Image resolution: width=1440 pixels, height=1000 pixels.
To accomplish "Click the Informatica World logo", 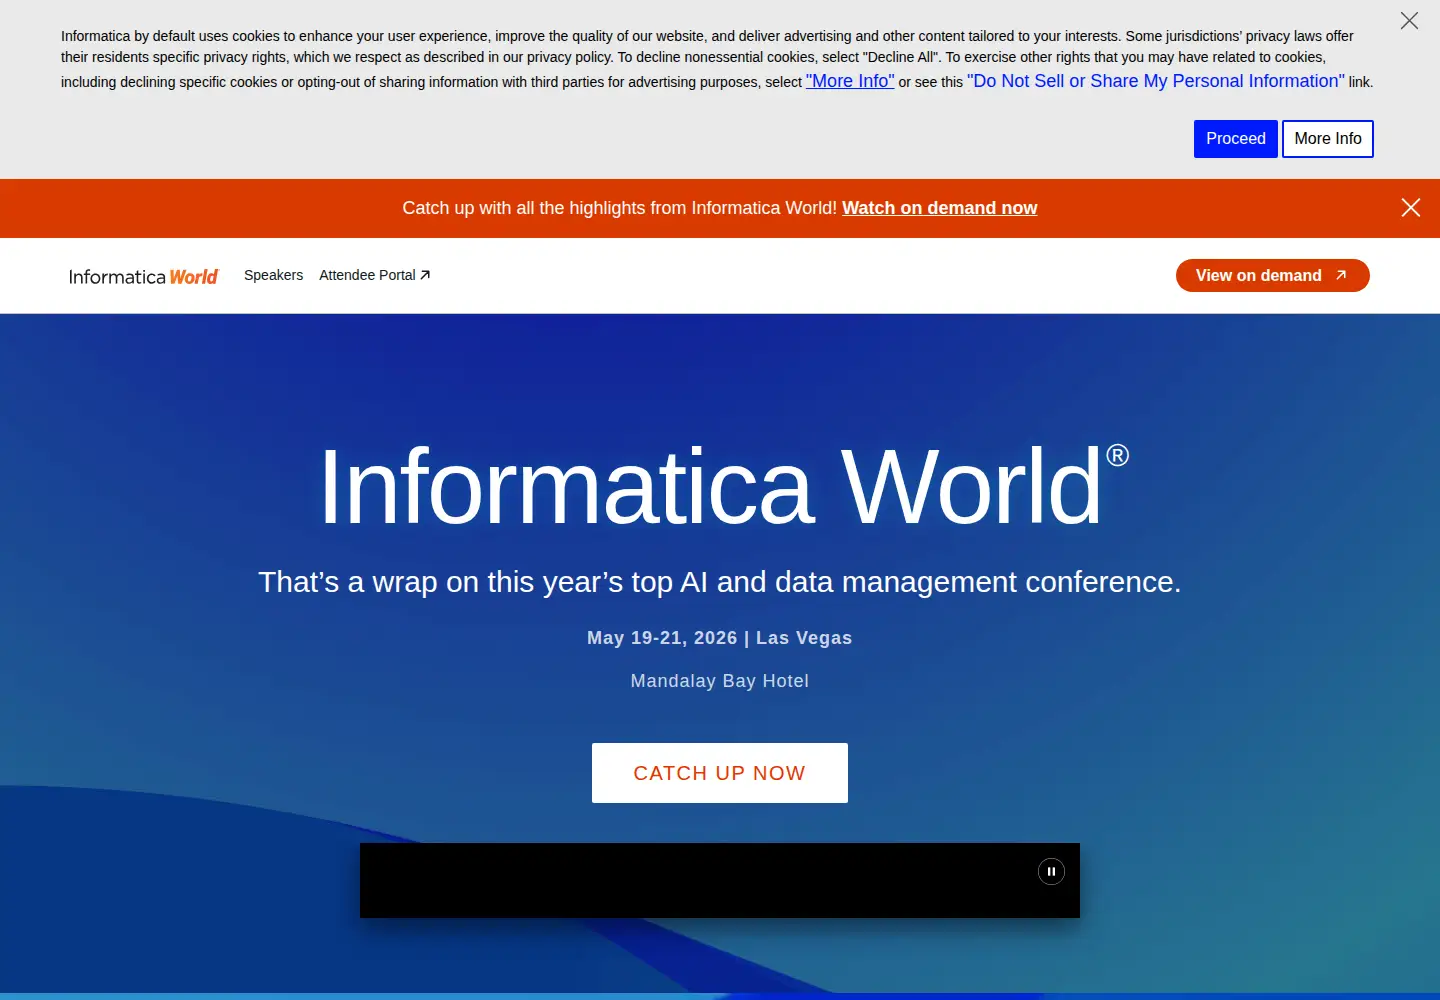I will [x=143, y=276].
